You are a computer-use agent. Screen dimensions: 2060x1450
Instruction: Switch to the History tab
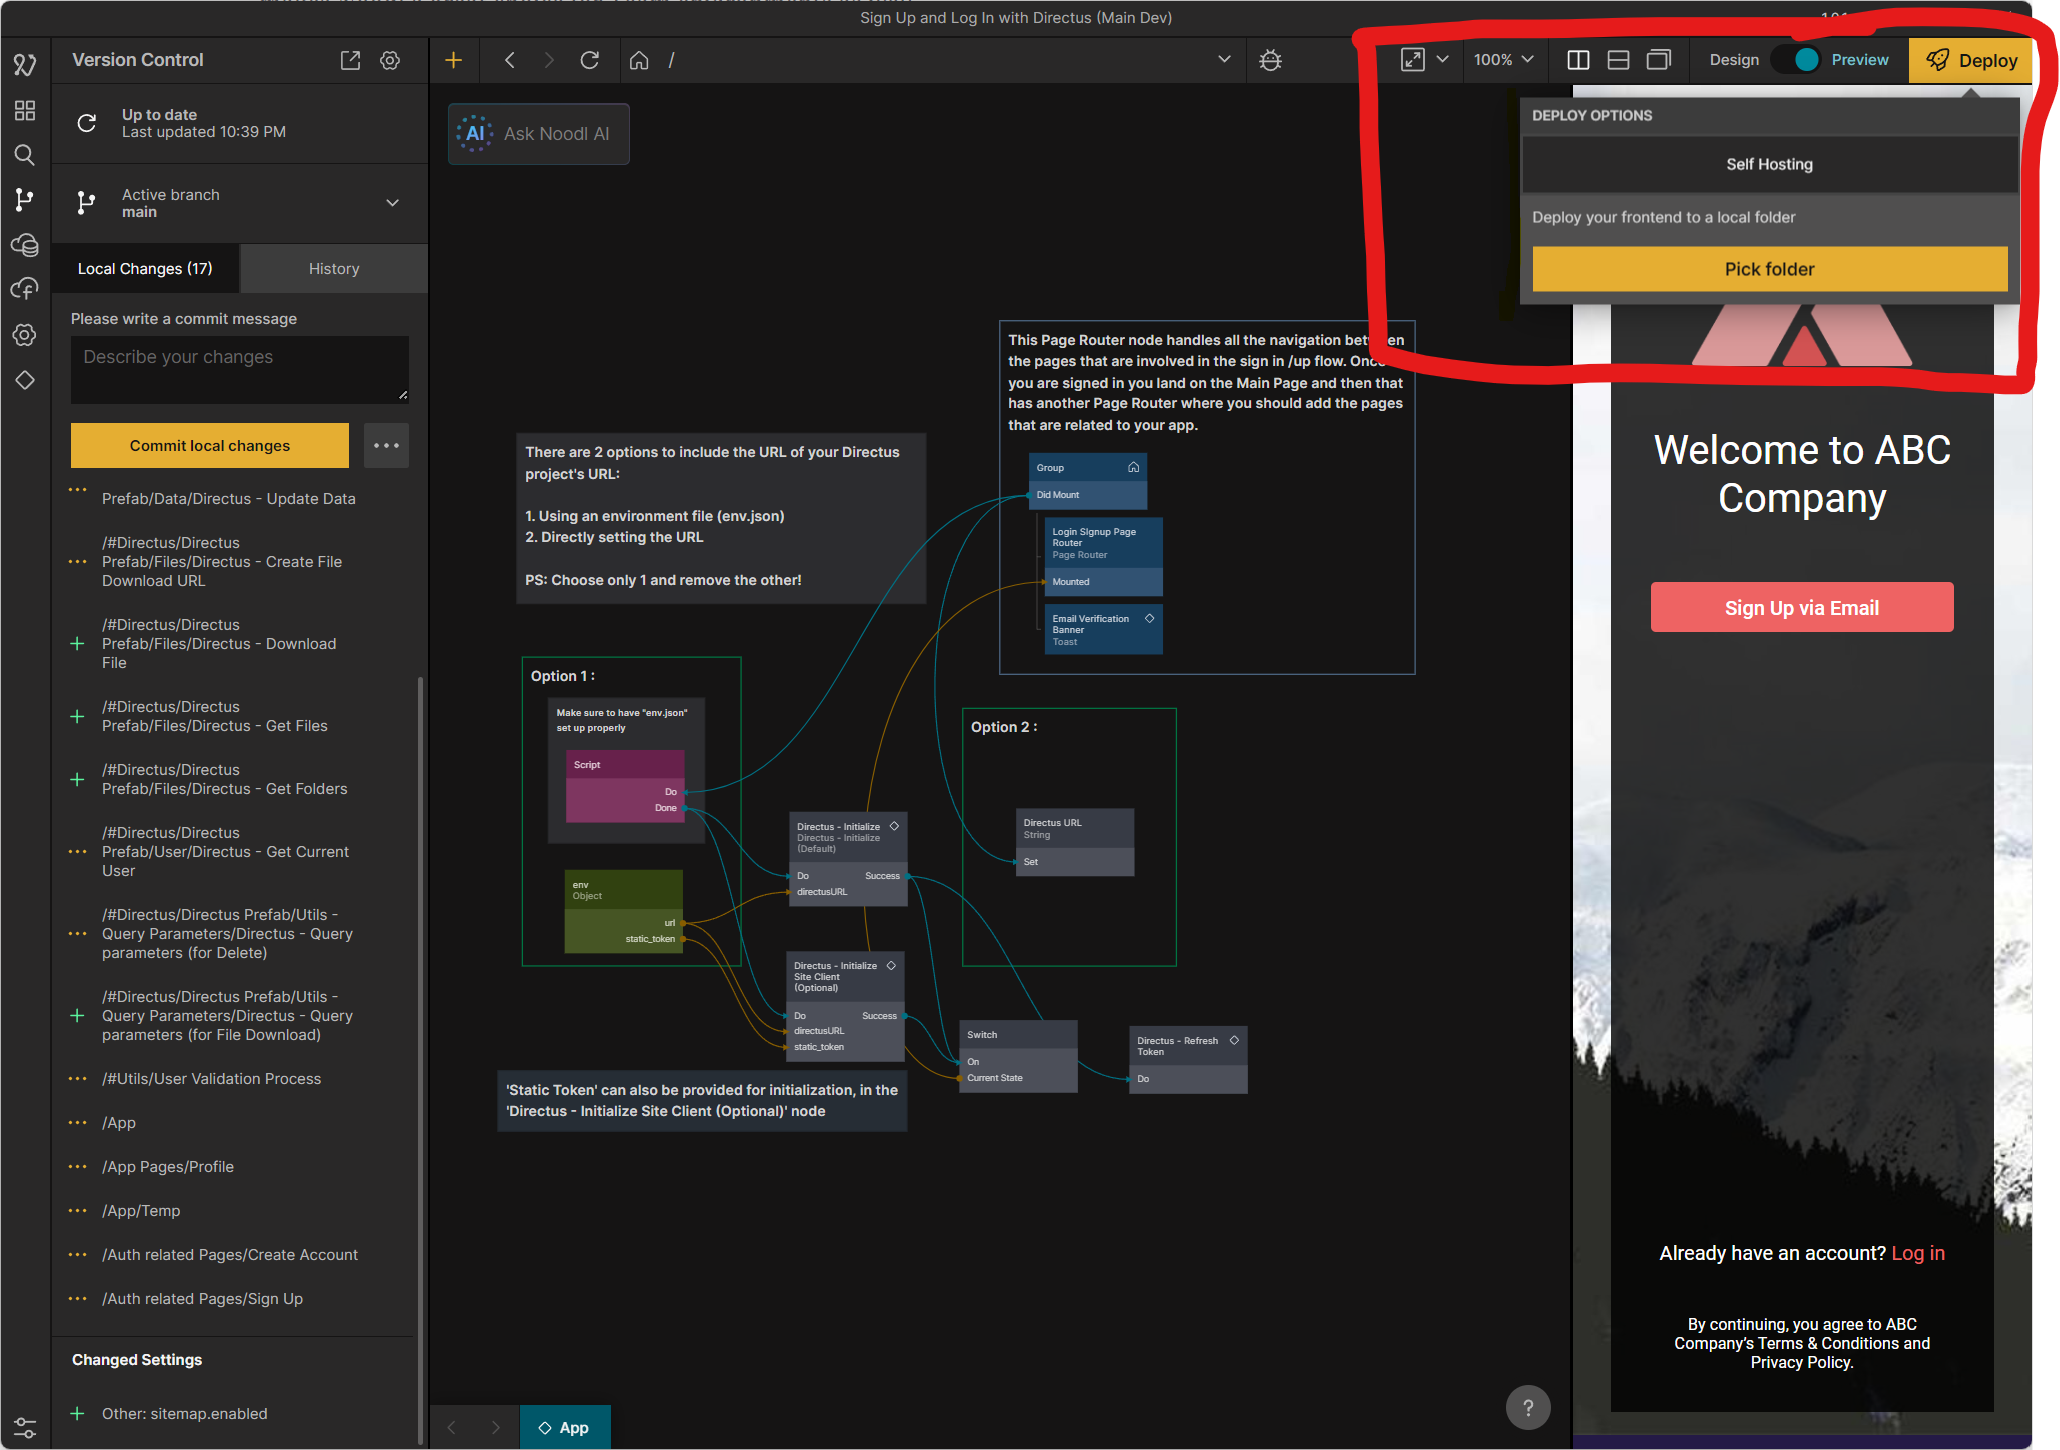coord(333,269)
